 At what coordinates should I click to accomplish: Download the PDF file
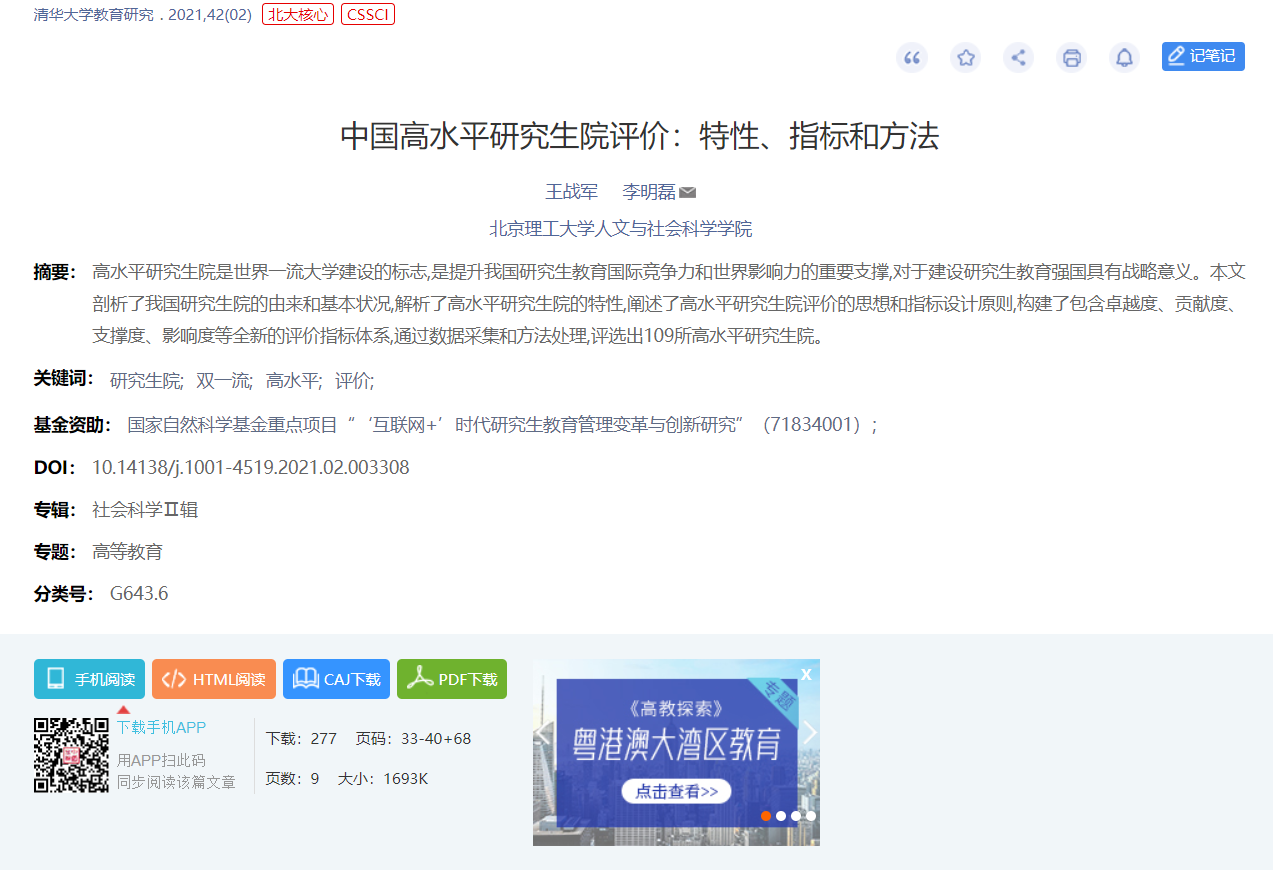point(452,679)
